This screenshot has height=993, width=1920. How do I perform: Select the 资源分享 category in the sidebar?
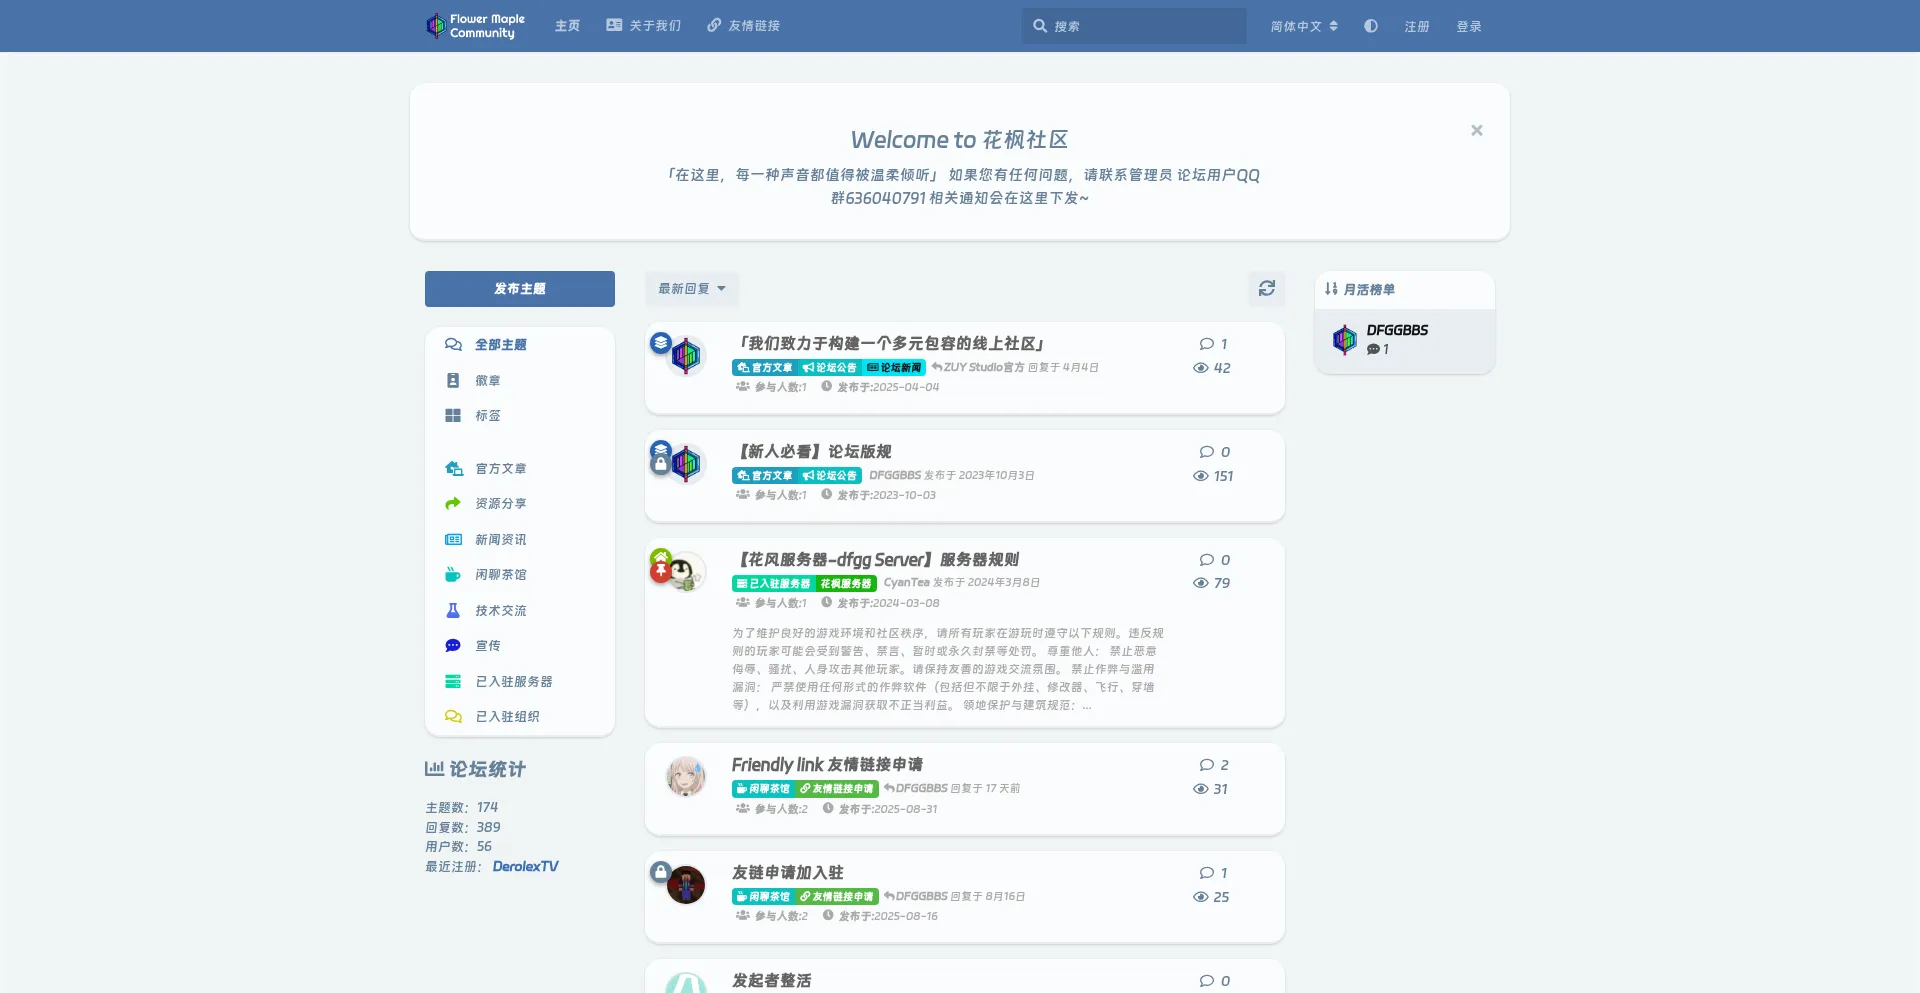(500, 504)
